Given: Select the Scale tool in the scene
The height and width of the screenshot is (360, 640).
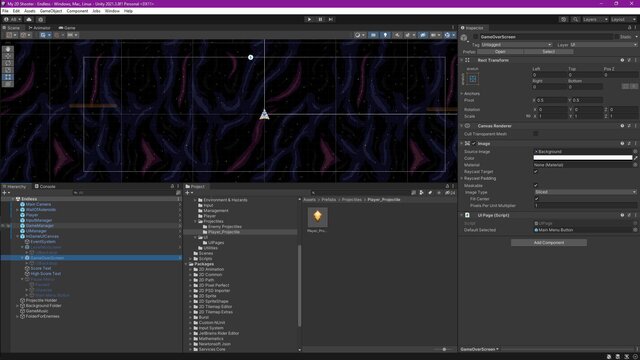Looking at the screenshot, I should (8, 70).
